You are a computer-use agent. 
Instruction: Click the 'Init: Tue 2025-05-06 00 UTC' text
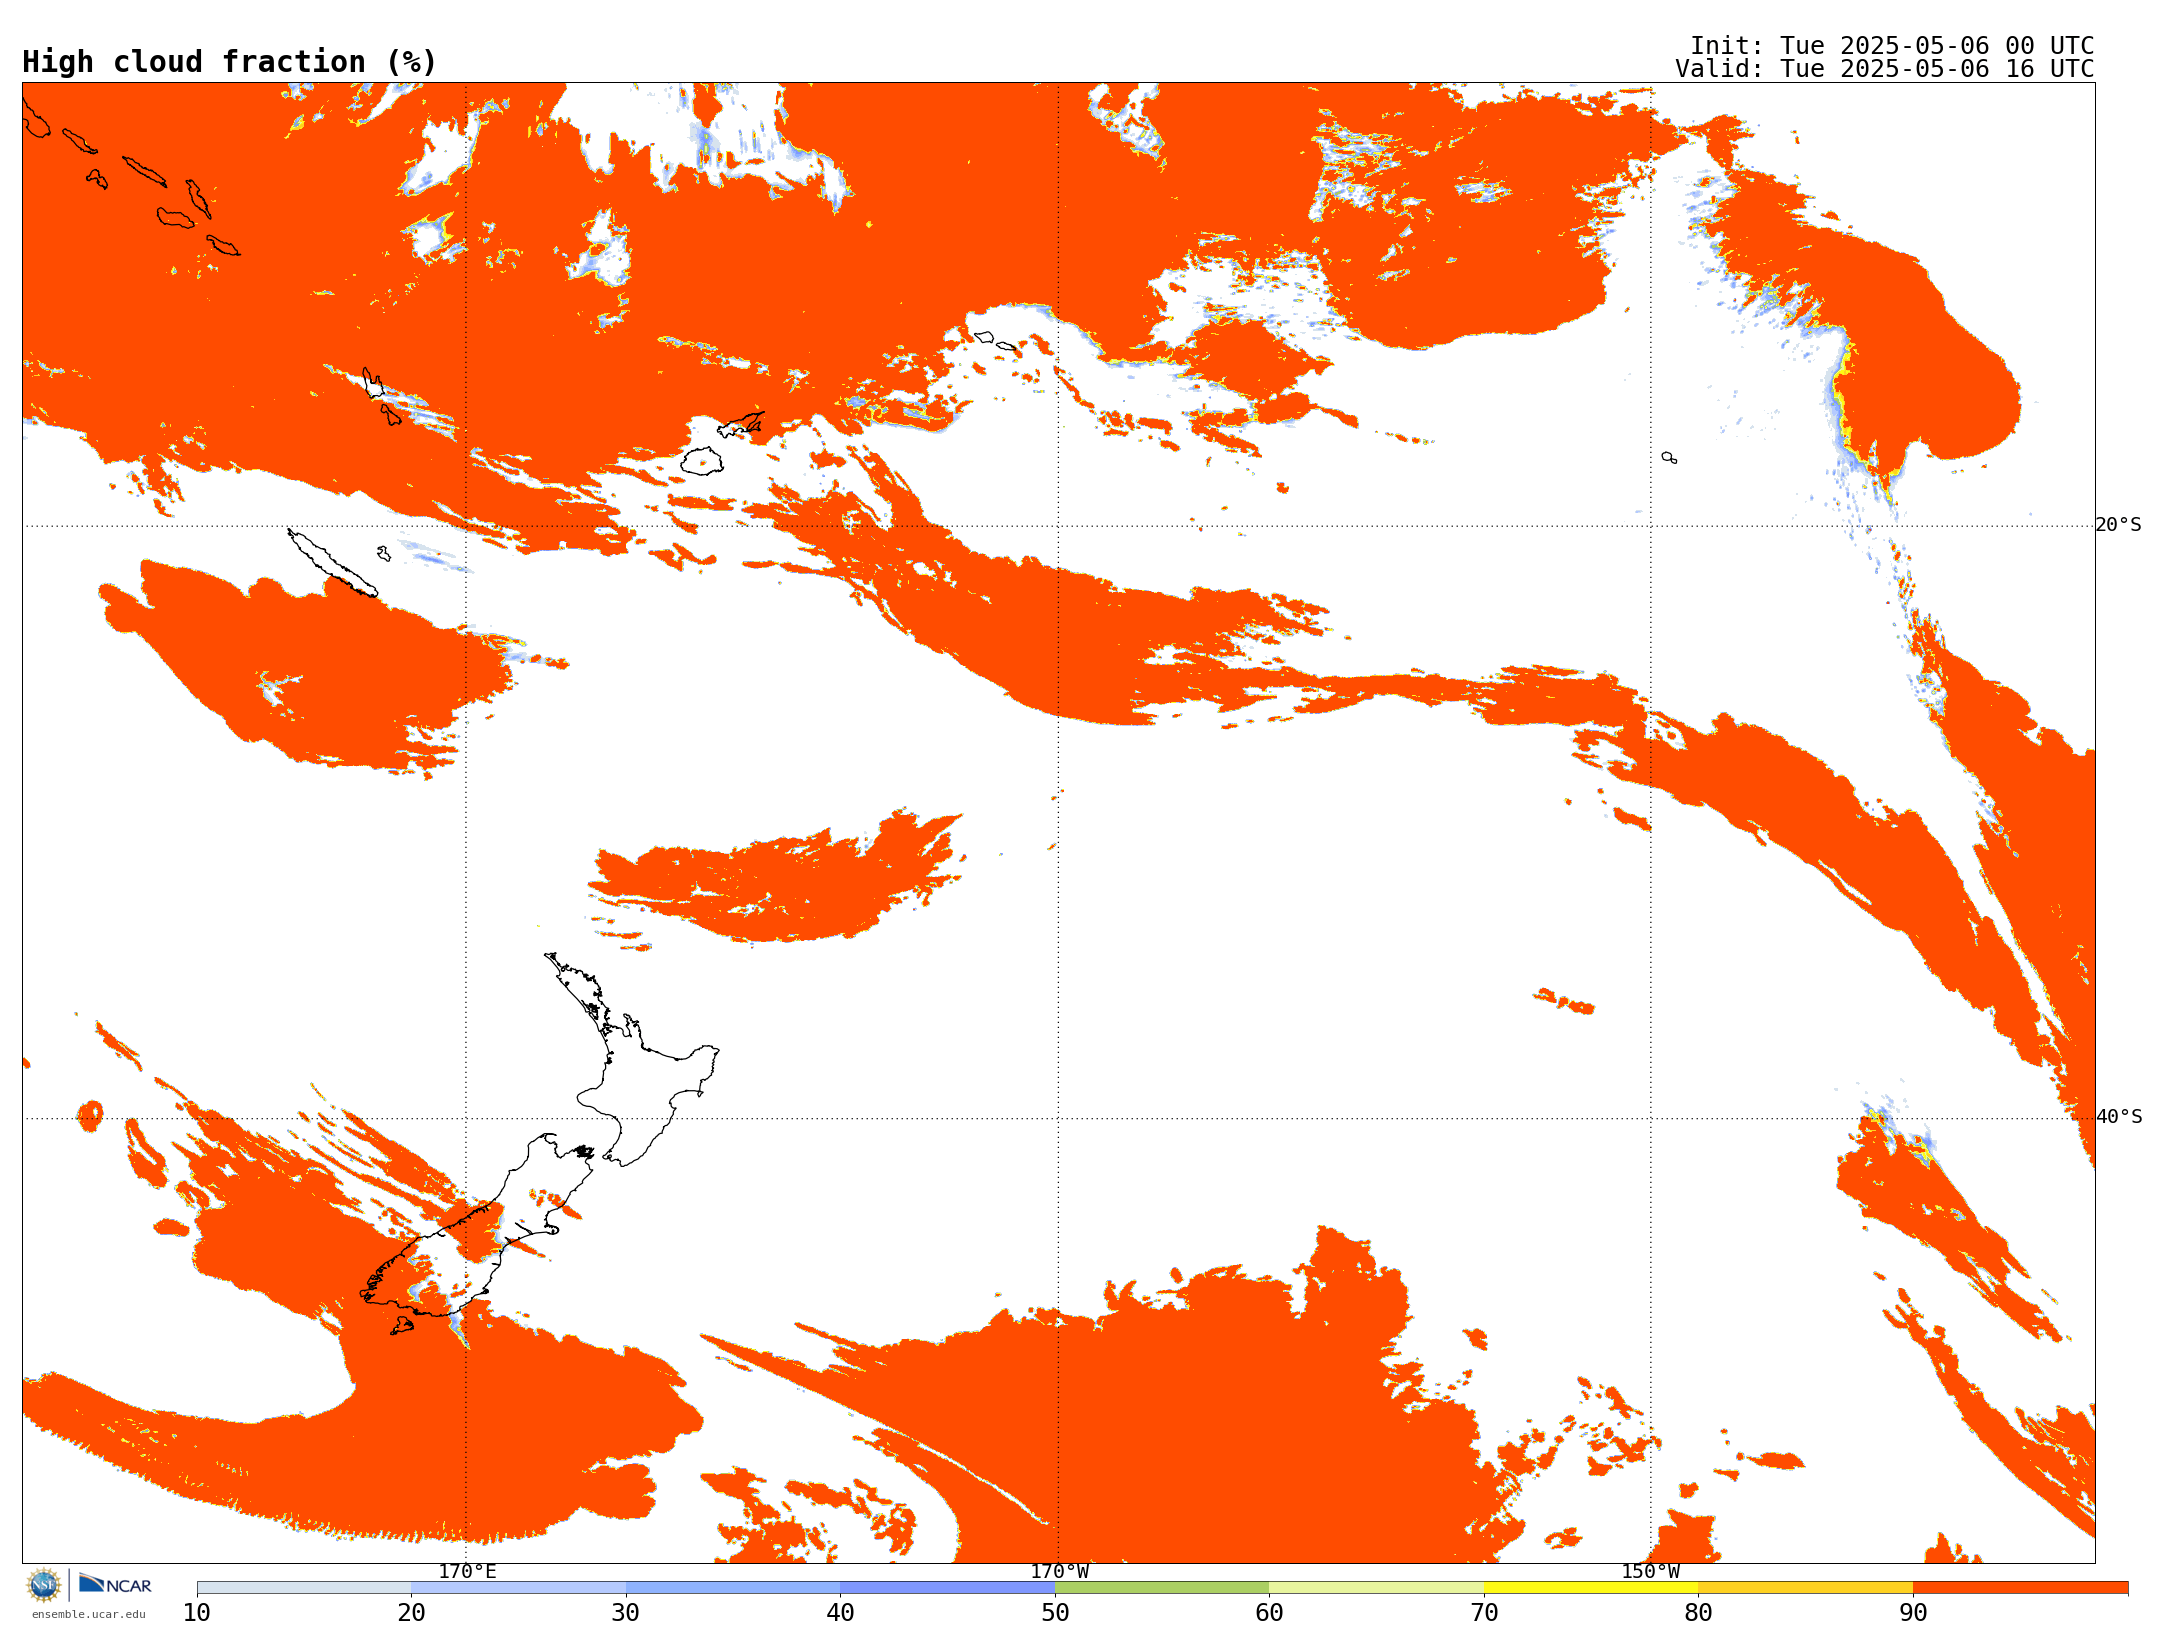click(1892, 46)
